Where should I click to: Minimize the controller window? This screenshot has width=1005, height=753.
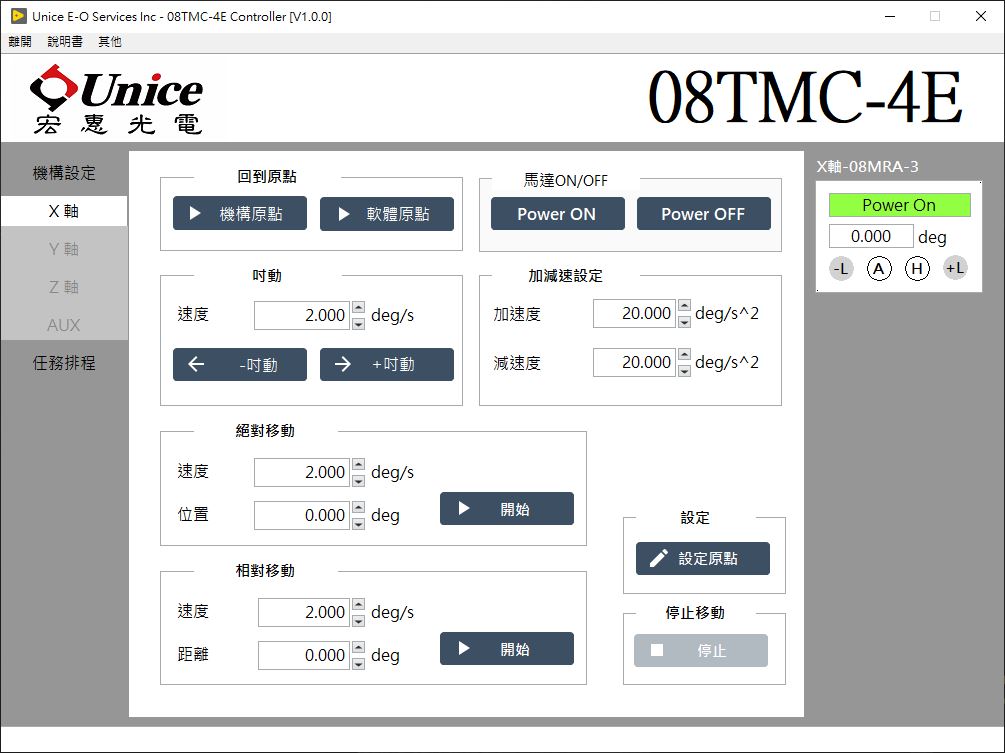click(890, 16)
